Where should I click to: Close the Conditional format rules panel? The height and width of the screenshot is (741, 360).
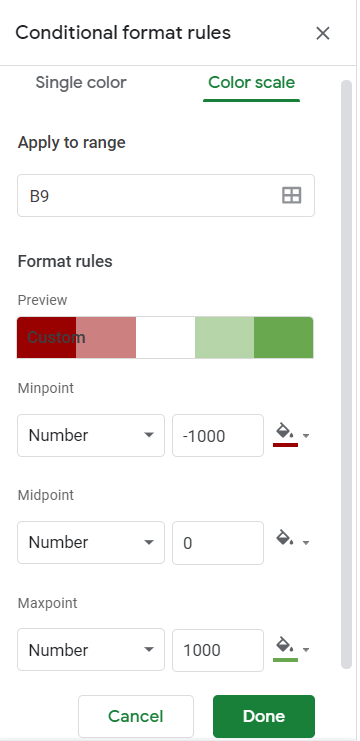pos(323,33)
